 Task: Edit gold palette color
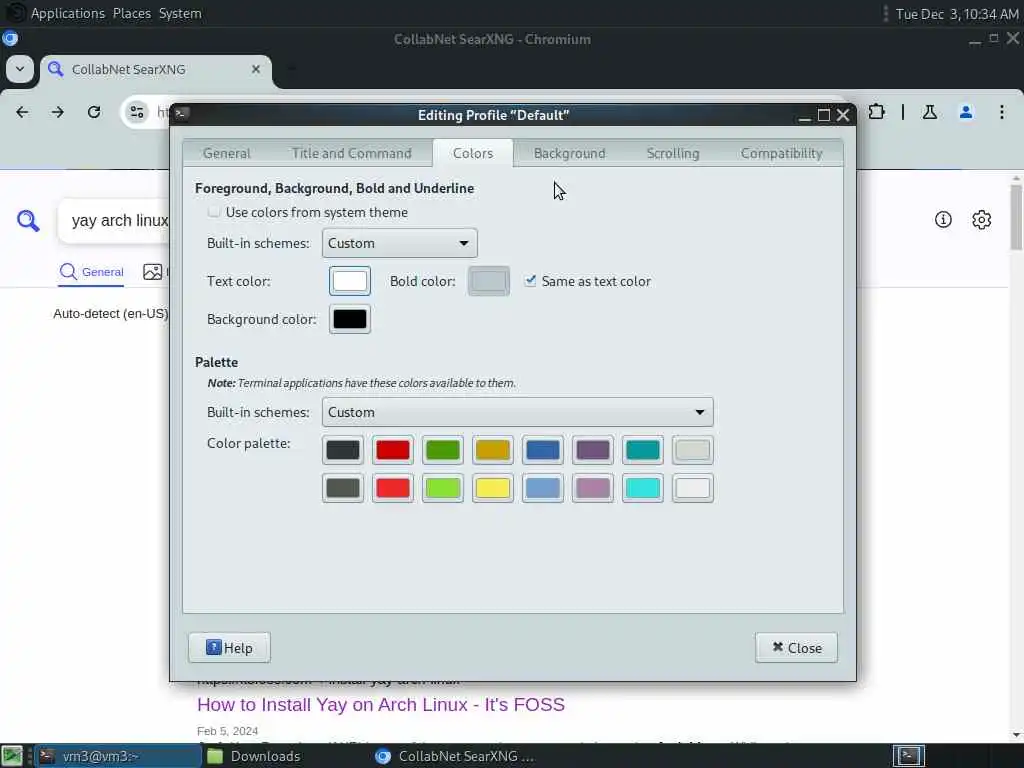[492, 450]
